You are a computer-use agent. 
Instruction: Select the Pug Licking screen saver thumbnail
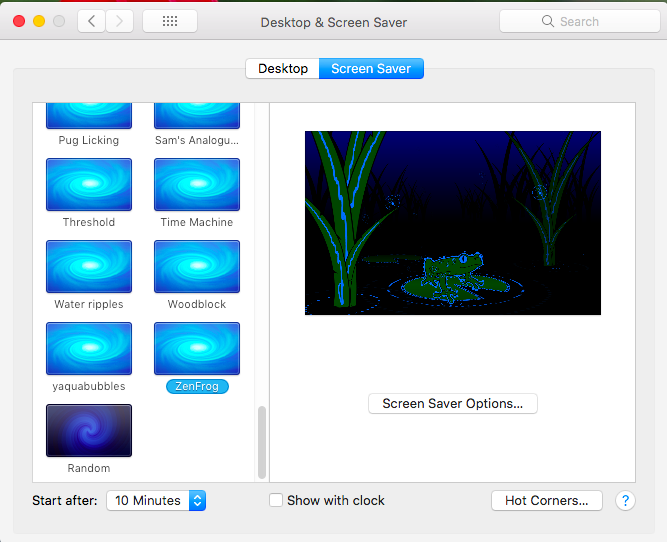point(89,116)
